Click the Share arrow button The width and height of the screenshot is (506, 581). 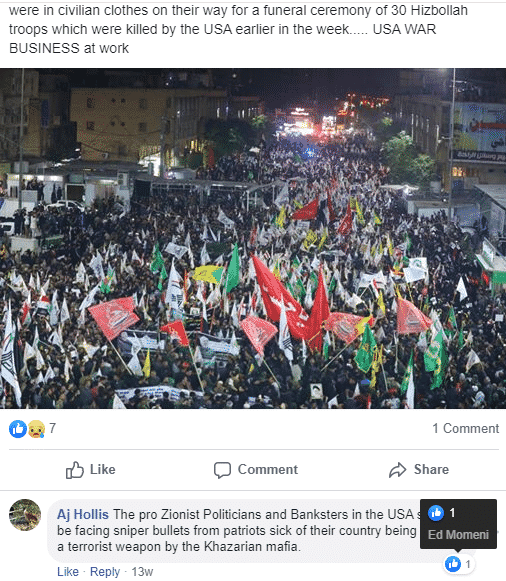point(419,469)
